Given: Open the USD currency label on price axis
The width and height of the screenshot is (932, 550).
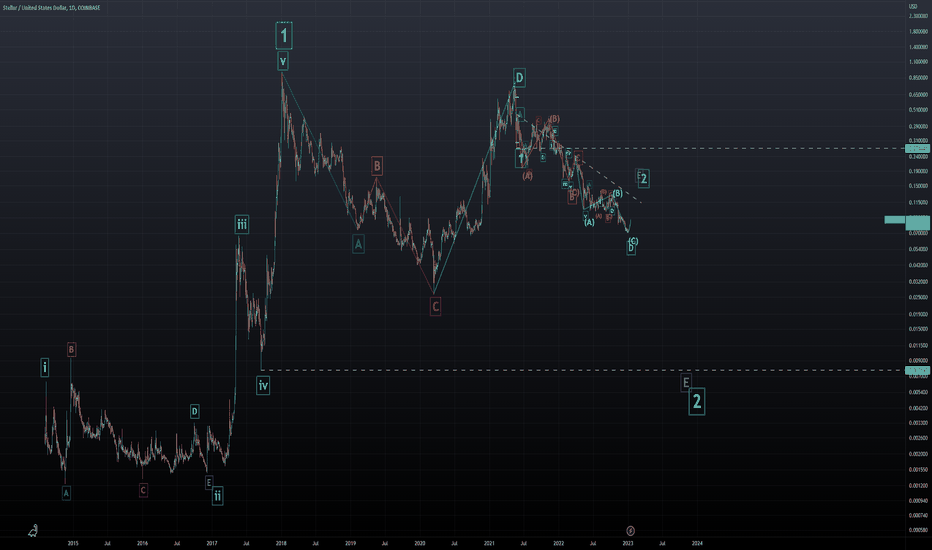Looking at the screenshot, I should [913, 6].
